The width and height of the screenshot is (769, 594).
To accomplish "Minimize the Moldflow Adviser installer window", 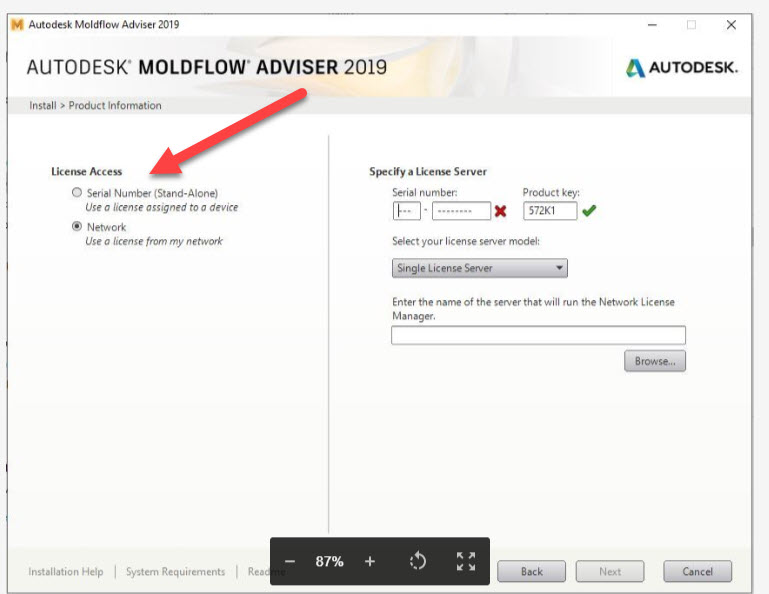I will 652,25.
